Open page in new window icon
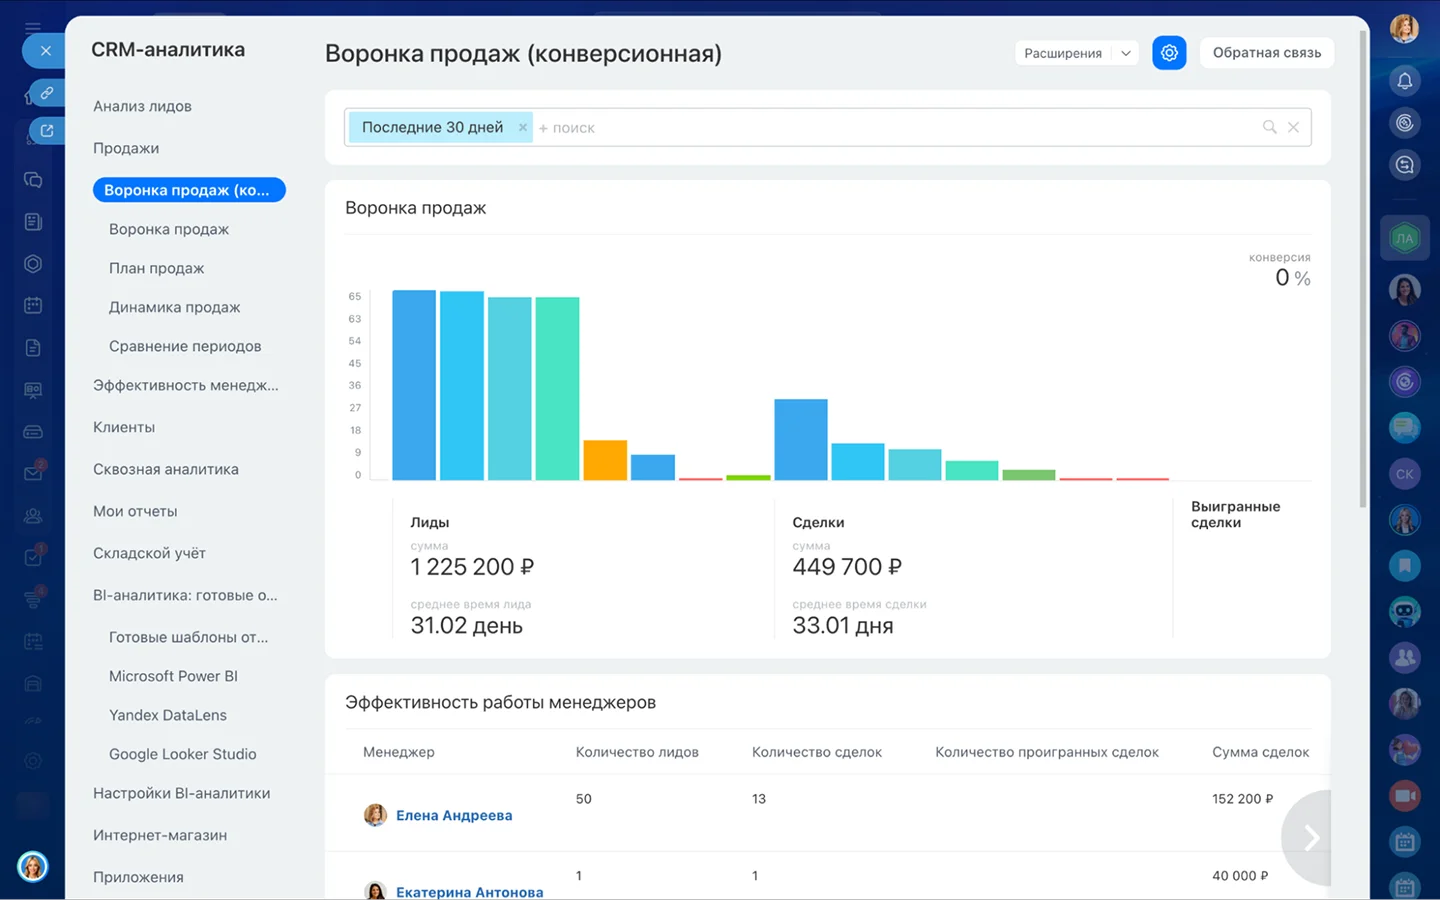Viewport: 1440px width, 900px height. [47, 131]
